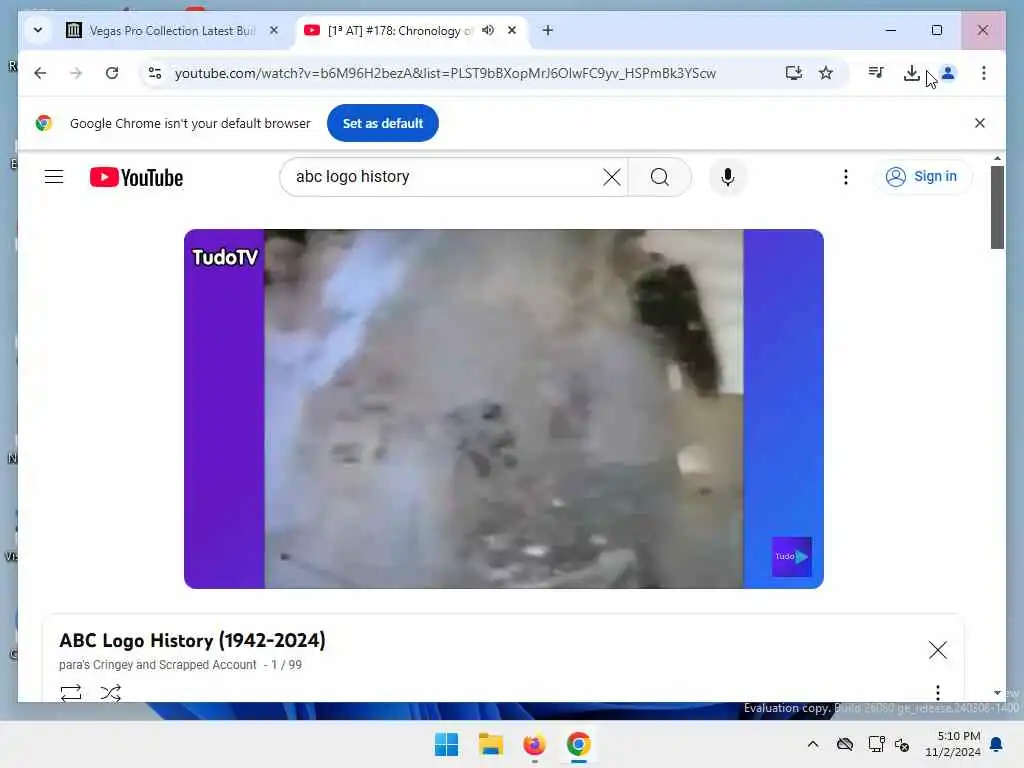Click the video player
This screenshot has height=768, width=1024.
(504, 409)
